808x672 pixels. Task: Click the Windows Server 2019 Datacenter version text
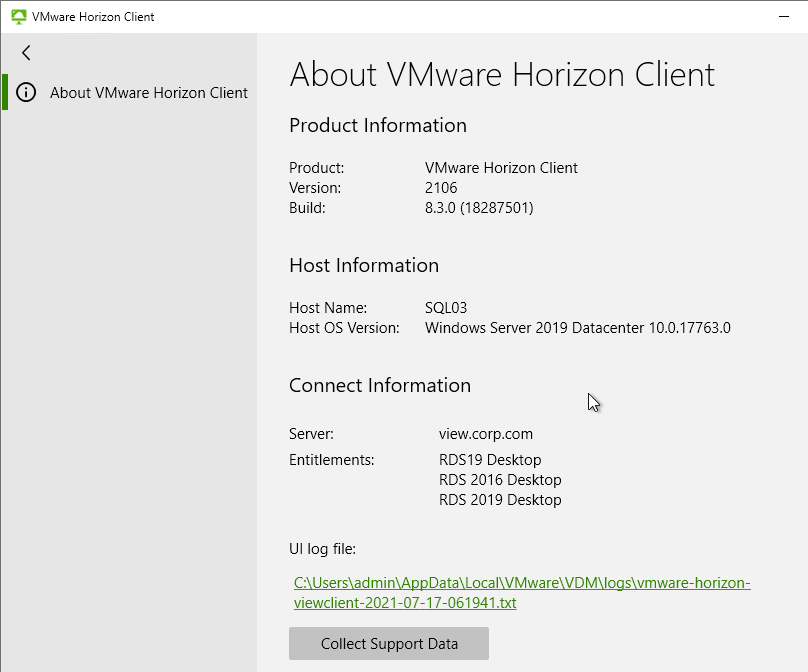pyautogui.click(x=578, y=328)
